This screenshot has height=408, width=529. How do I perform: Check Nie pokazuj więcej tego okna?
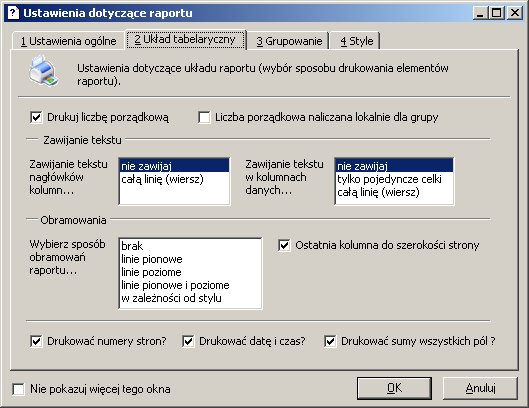click(18, 389)
